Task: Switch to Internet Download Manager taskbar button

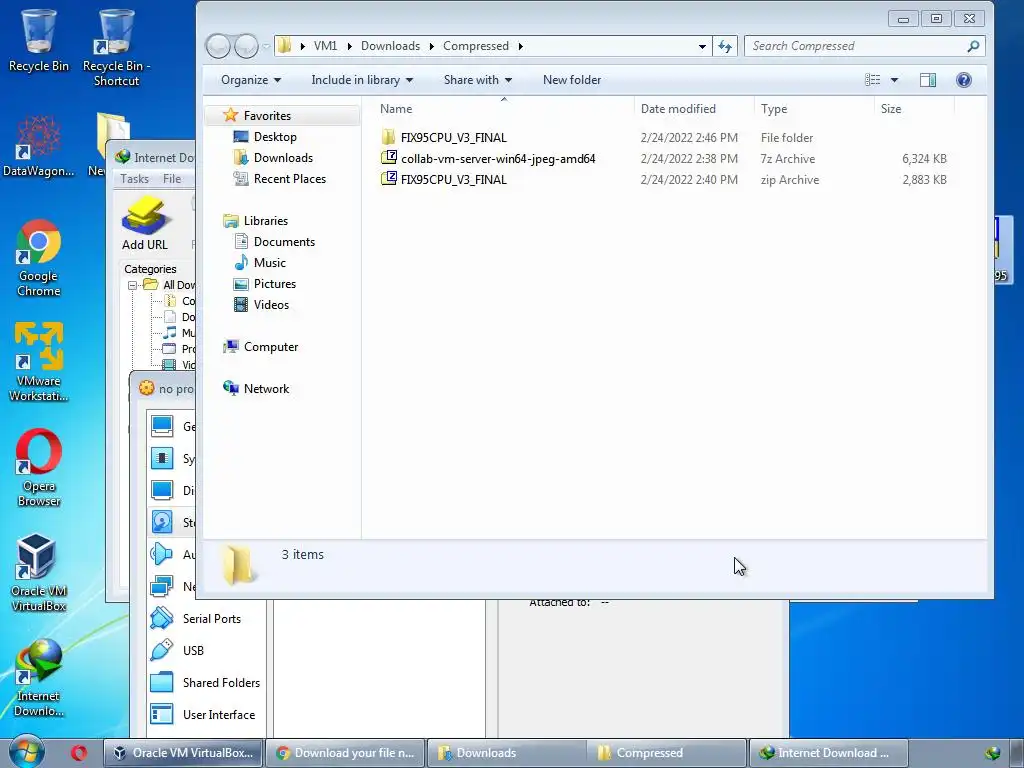Action: 828,753
